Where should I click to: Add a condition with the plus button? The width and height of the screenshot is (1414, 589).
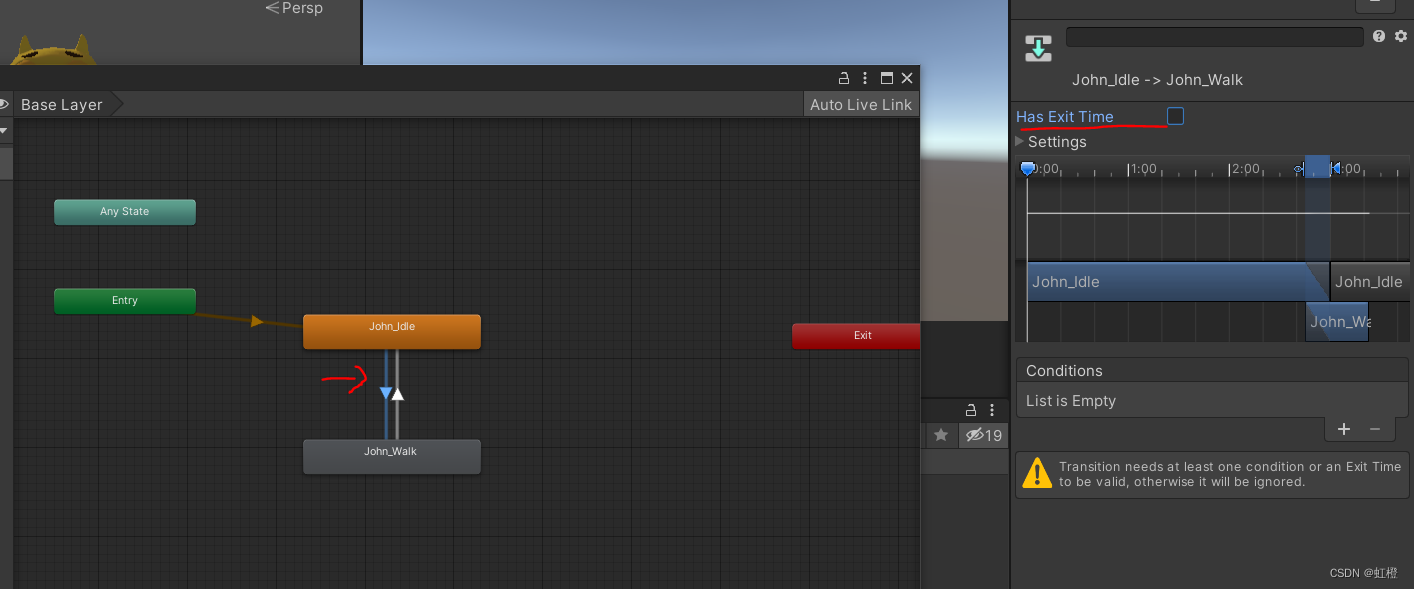(1344, 429)
